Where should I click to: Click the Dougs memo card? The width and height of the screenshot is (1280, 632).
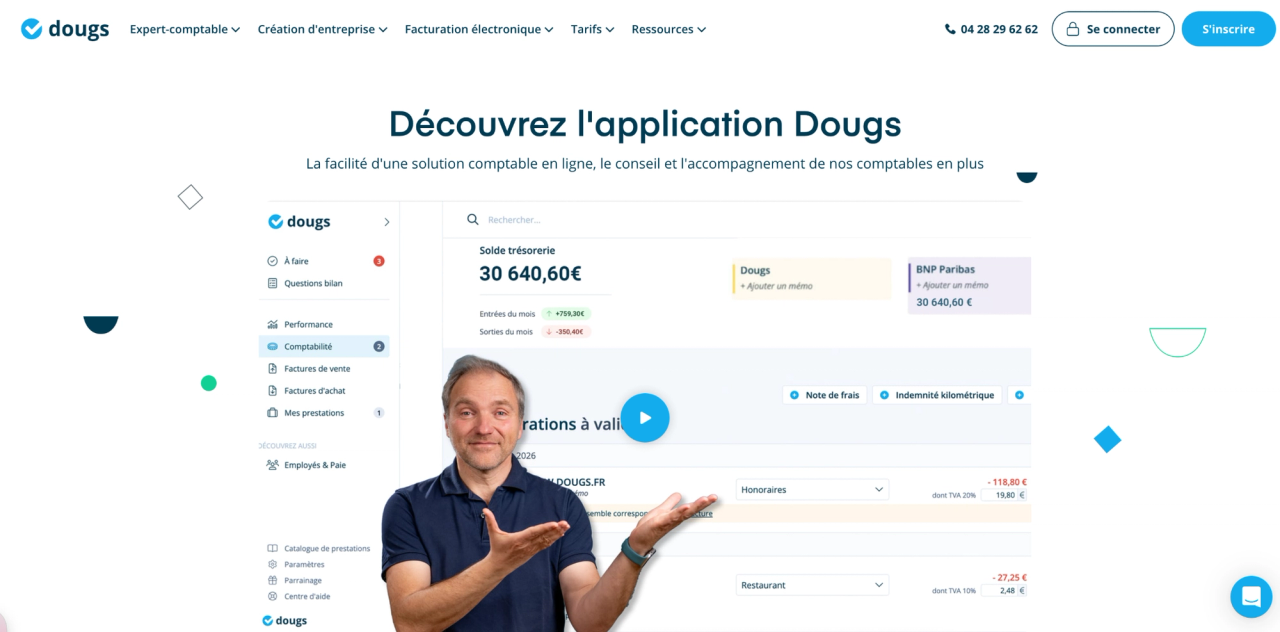coord(811,278)
